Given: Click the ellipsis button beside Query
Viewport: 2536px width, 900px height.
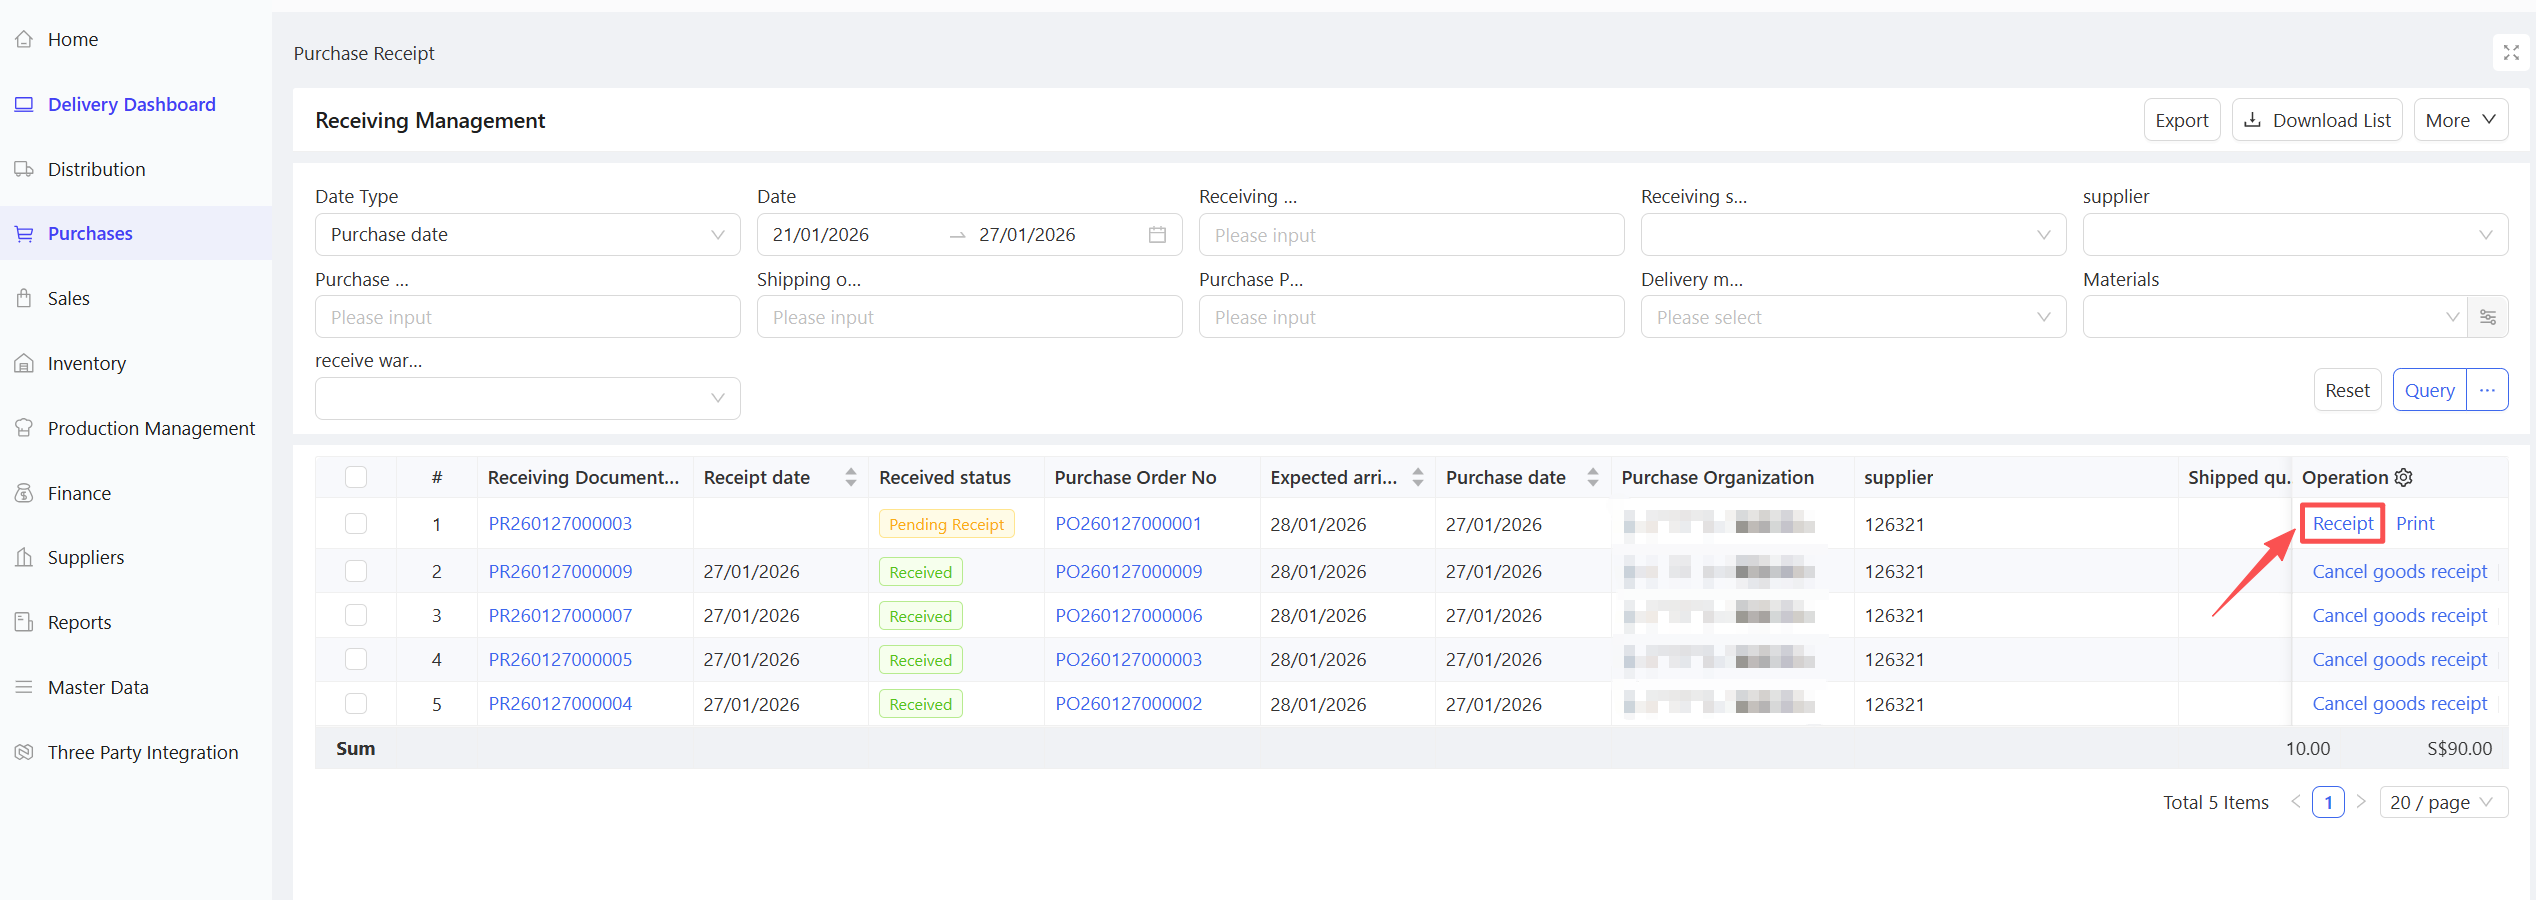Looking at the screenshot, I should click(2487, 390).
